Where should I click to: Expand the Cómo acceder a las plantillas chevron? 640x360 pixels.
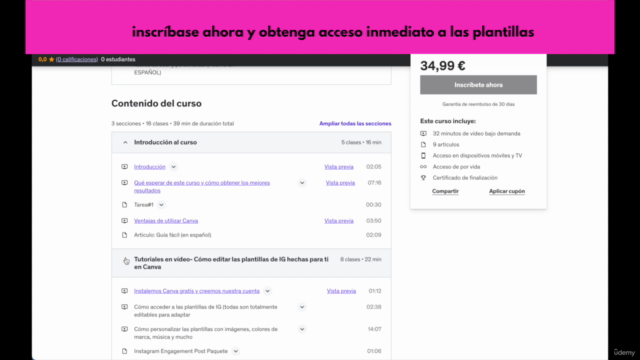tap(302, 307)
